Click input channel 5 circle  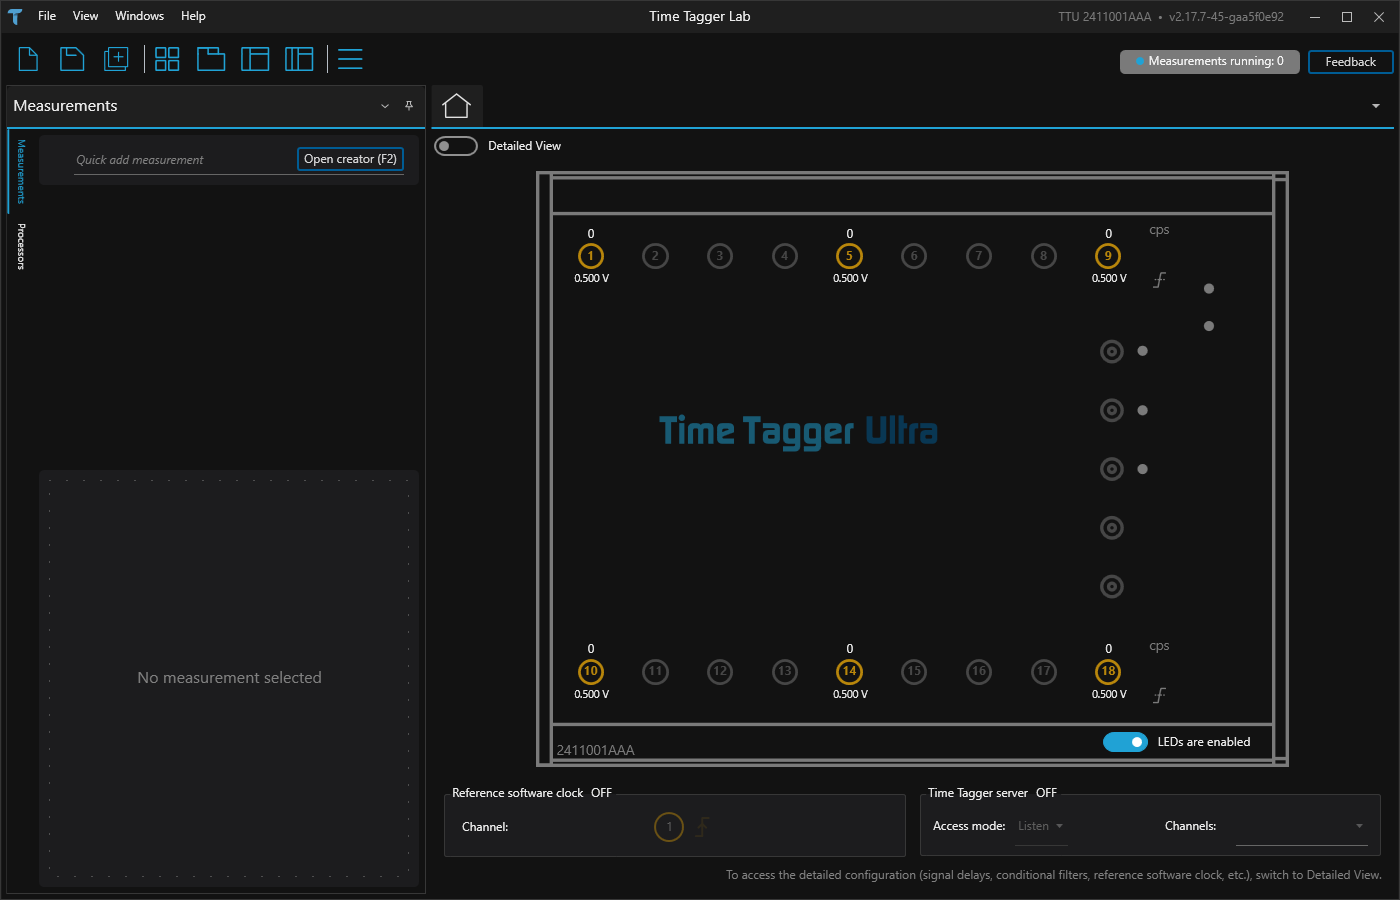tap(849, 256)
